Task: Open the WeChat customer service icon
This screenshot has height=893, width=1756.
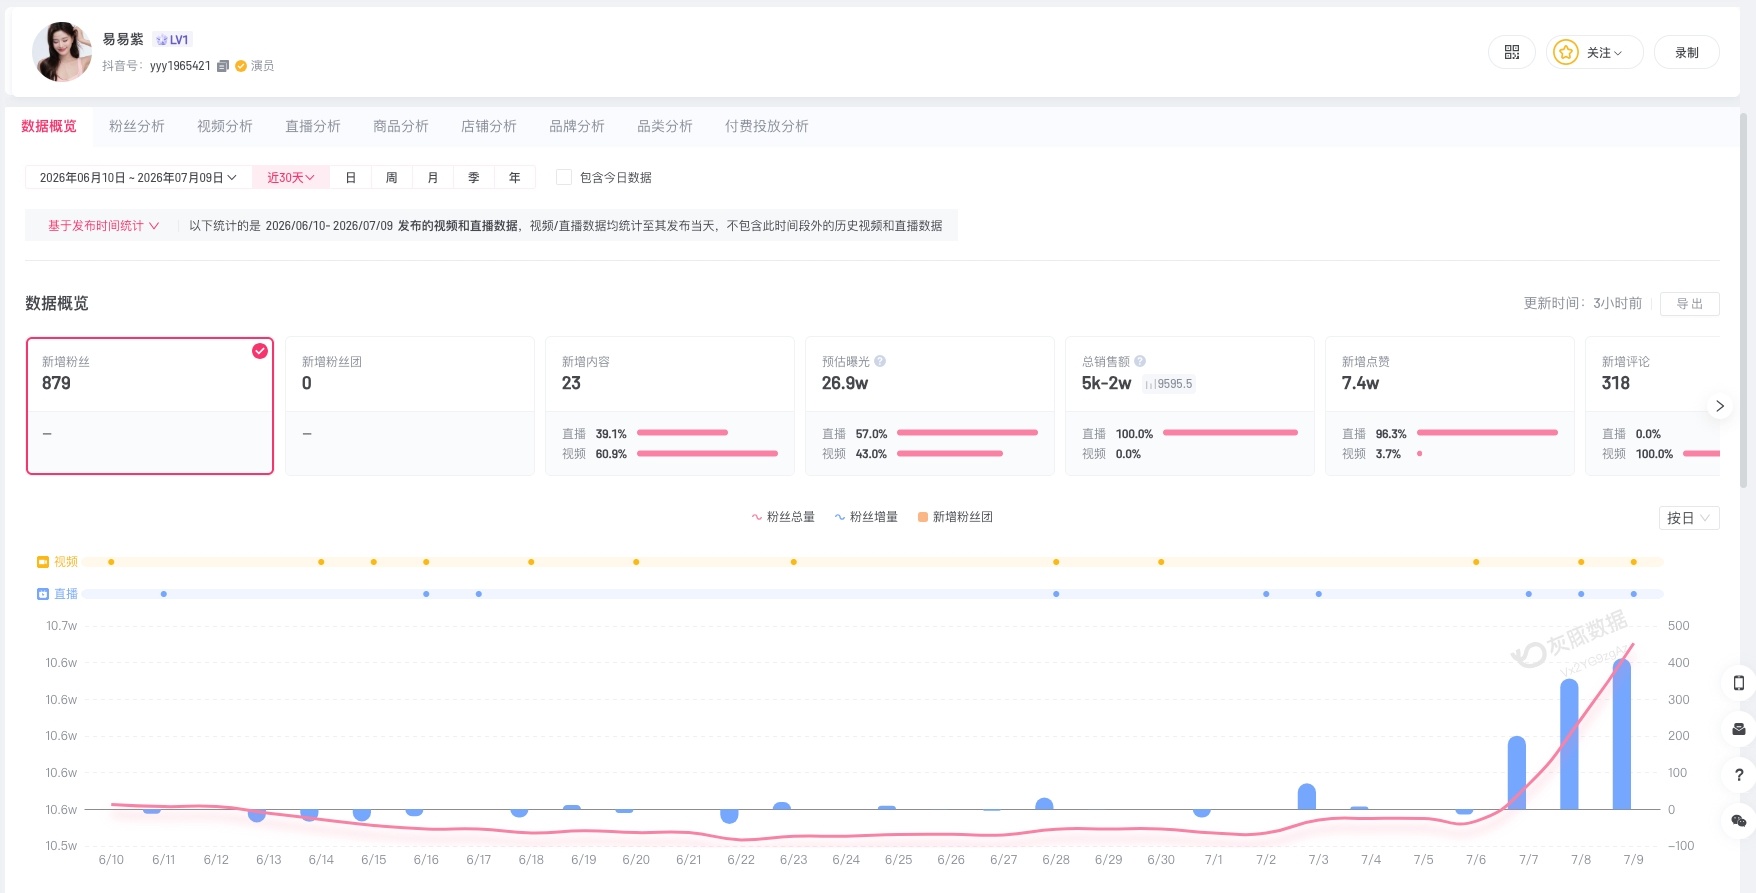Action: (x=1739, y=821)
